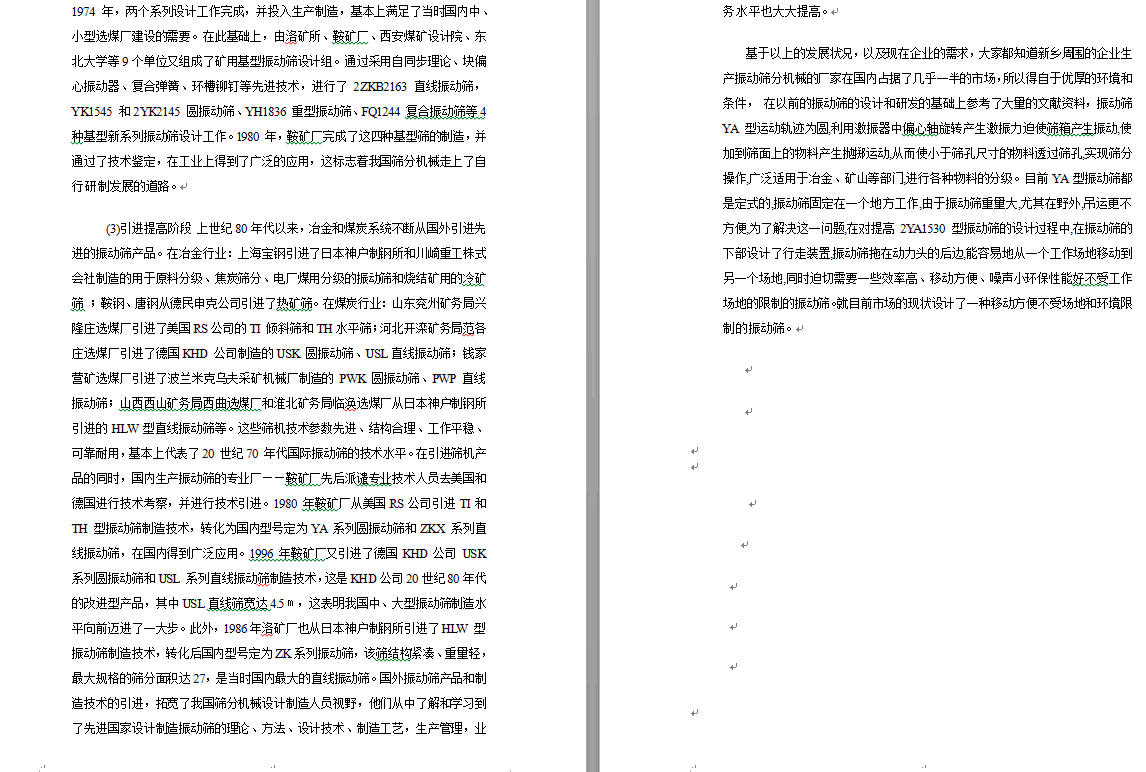The width and height of the screenshot is (1146, 772).
Task: Click the words "TI 倾斜筛"
Action: tap(281, 329)
